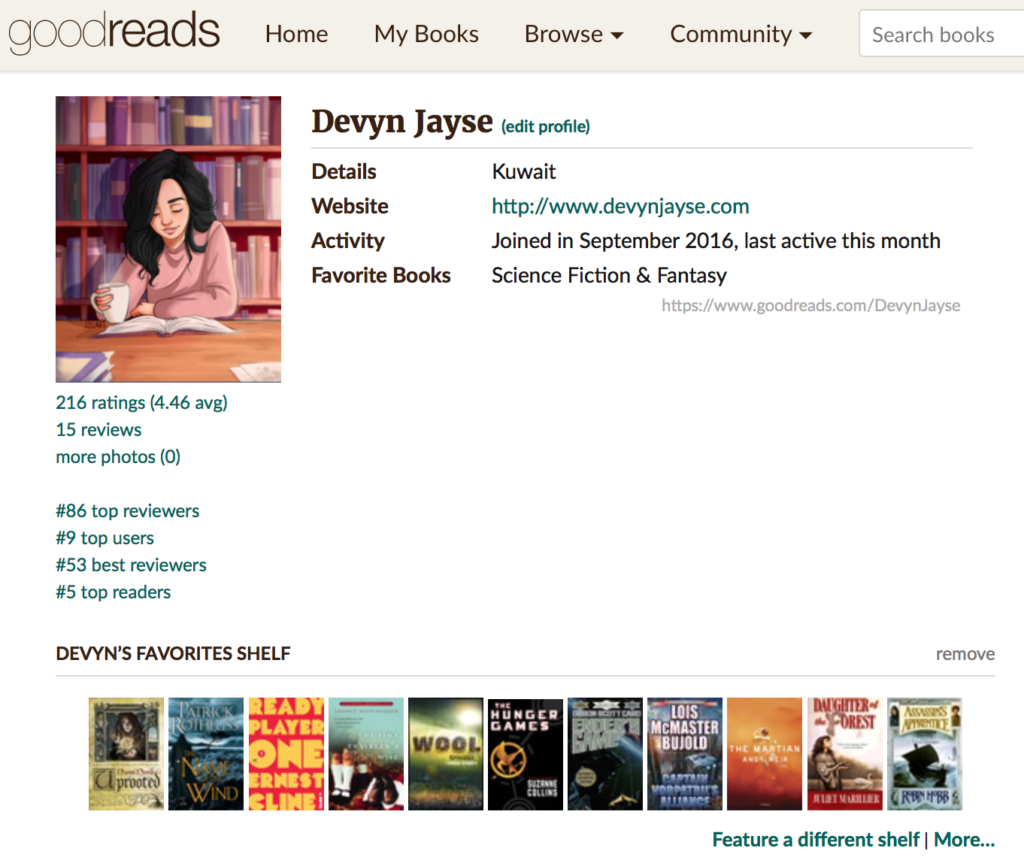Click the edit profile link
This screenshot has width=1024, height=863.
click(x=545, y=126)
